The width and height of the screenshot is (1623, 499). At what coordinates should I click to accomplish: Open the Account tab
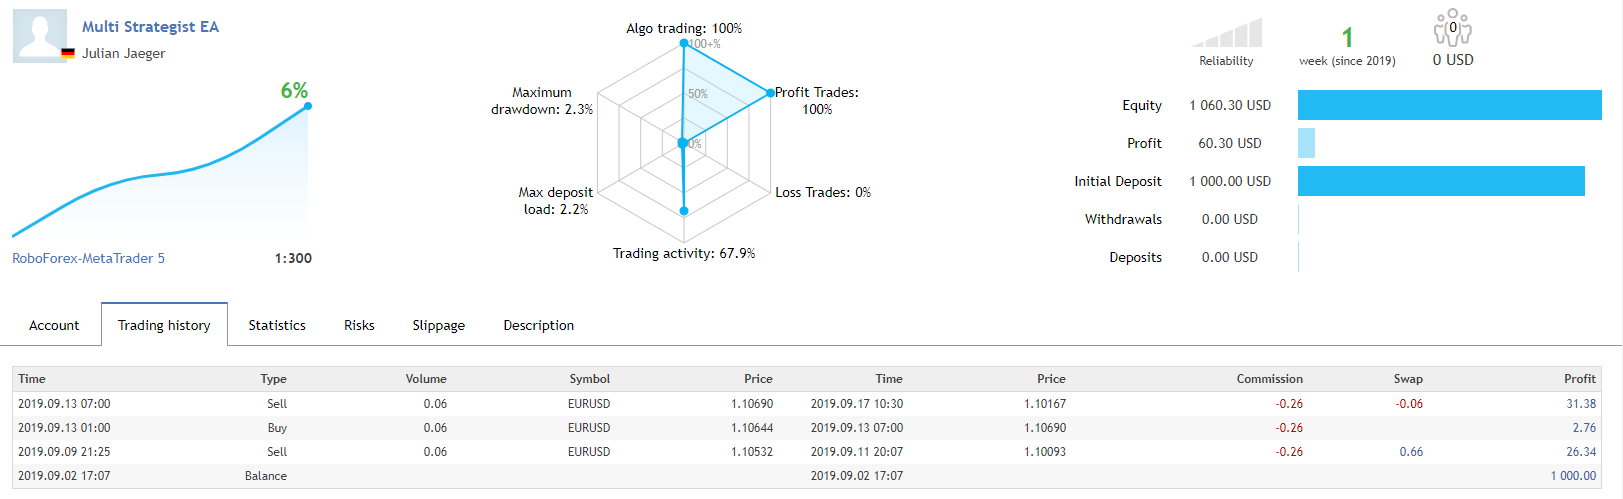pos(54,325)
